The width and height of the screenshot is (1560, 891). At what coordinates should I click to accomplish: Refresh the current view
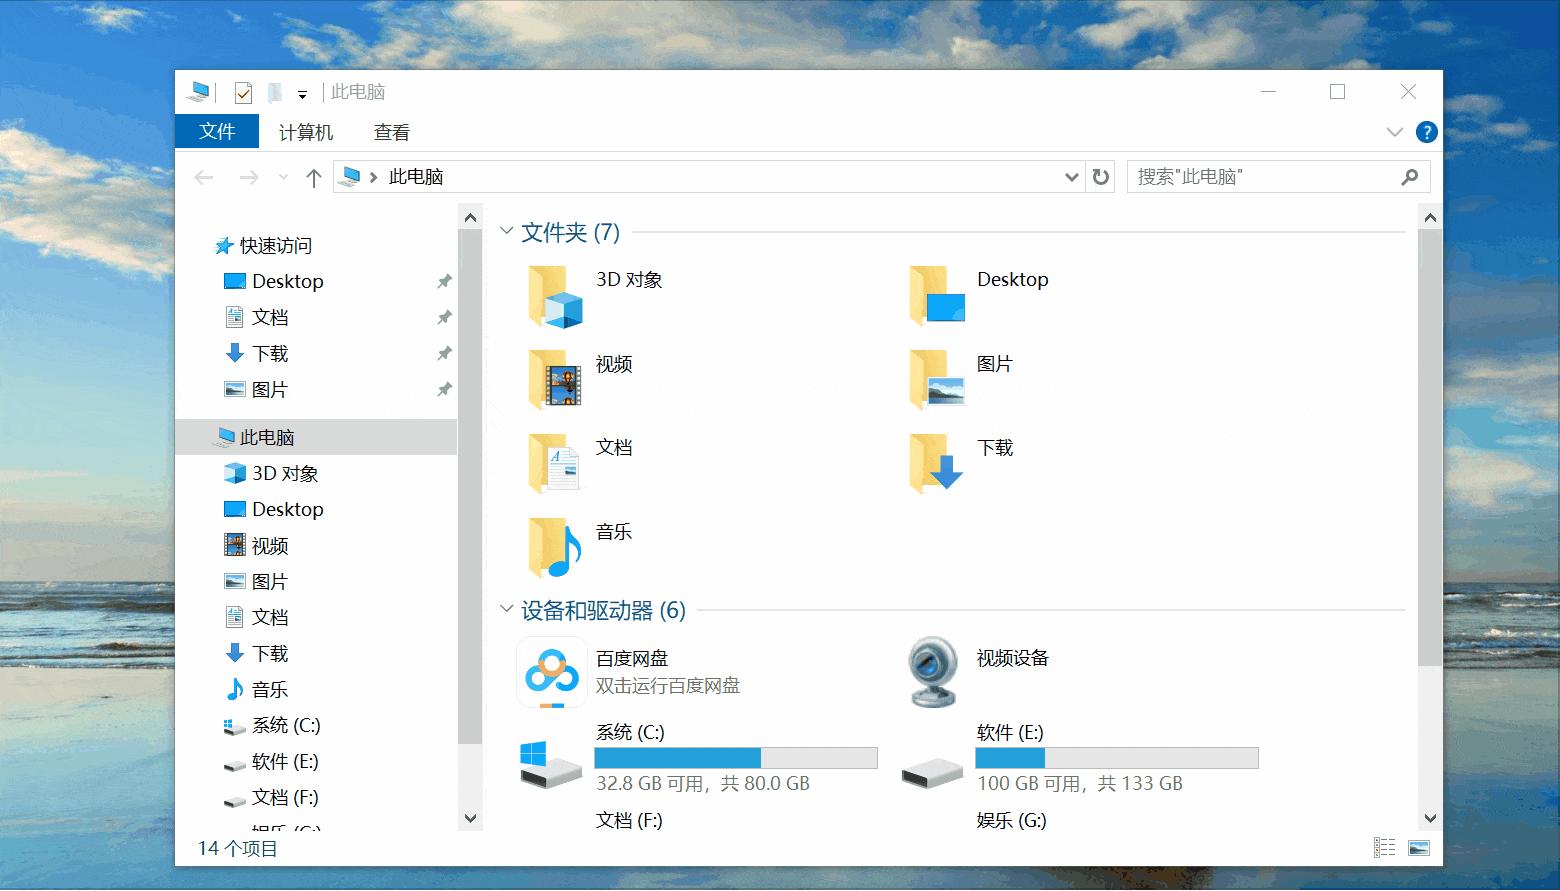click(x=1100, y=176)
